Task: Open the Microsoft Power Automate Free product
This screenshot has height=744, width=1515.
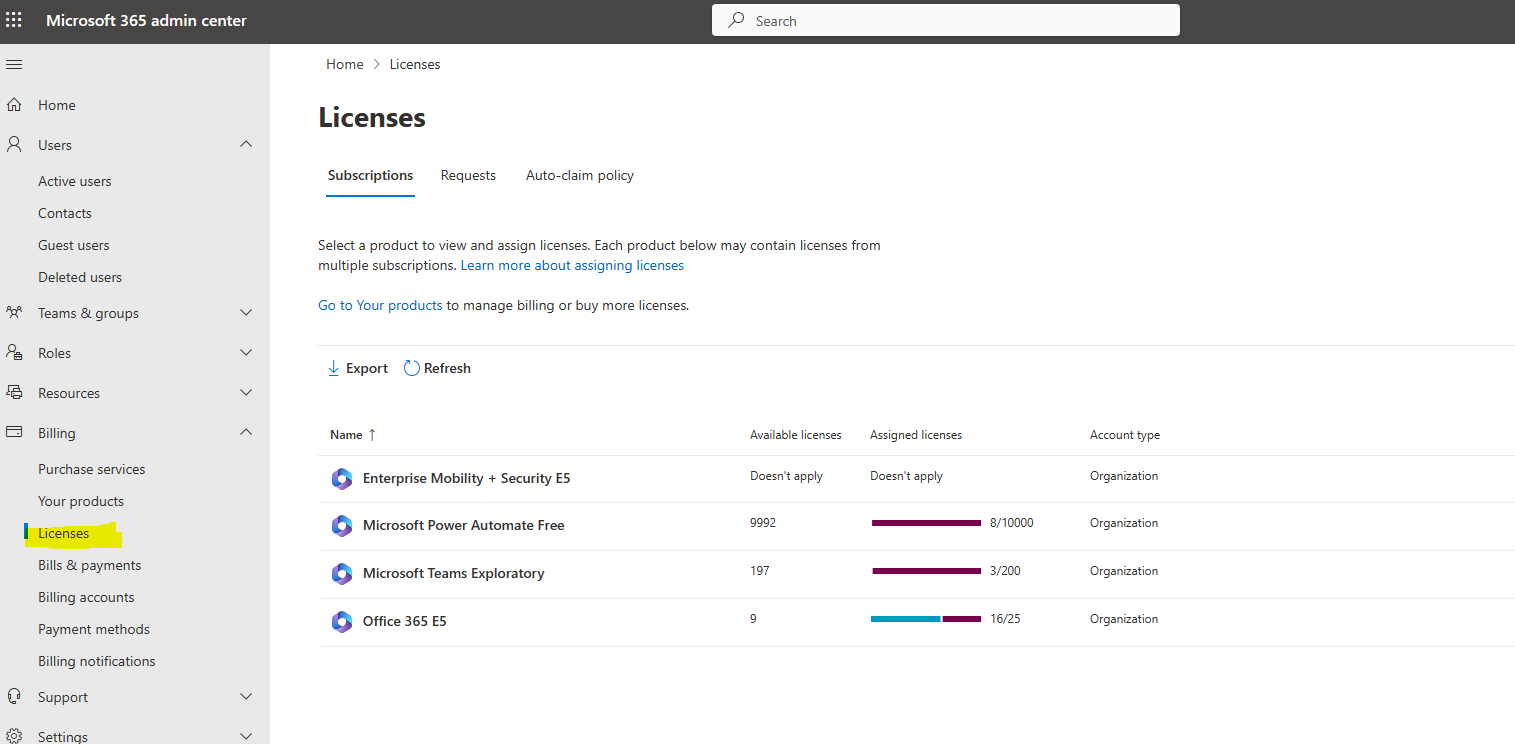Action: [x=464, y=525]
